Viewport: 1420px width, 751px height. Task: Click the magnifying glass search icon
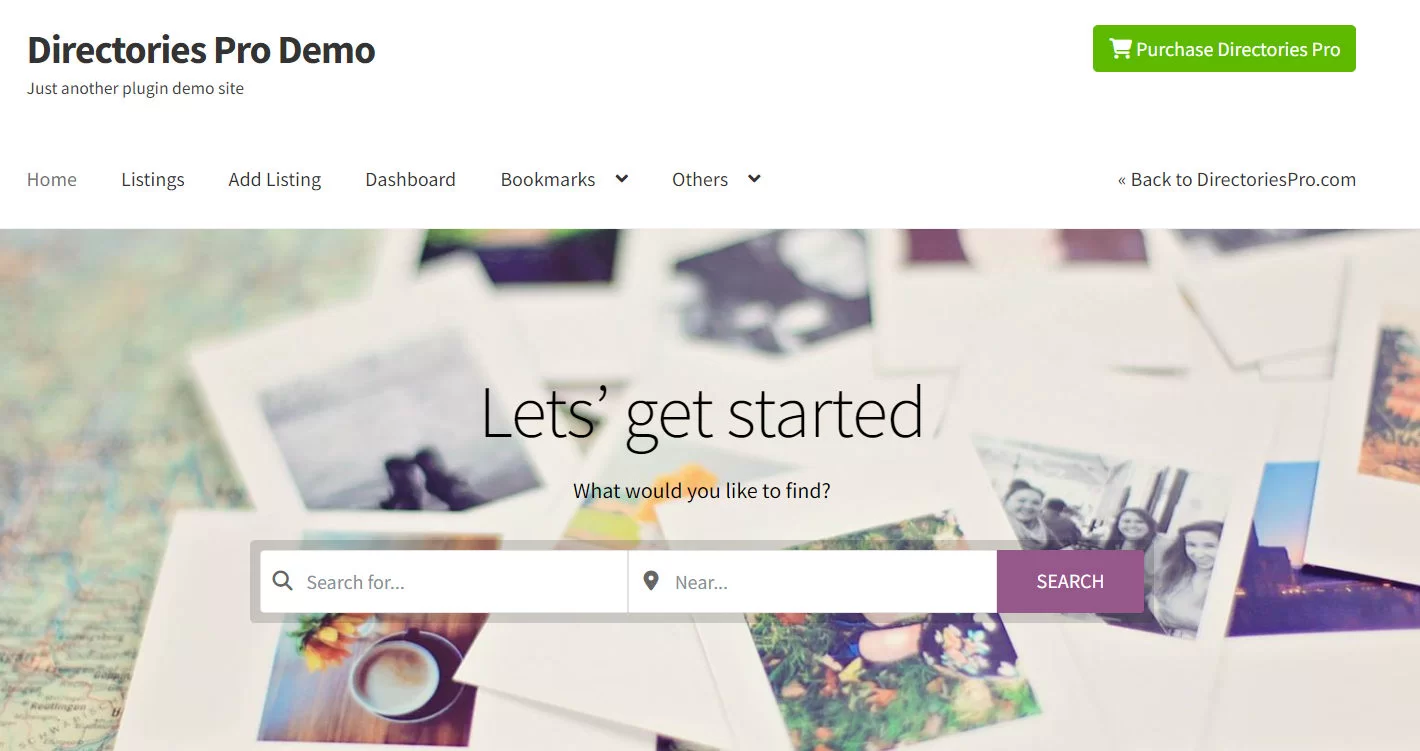283,581
